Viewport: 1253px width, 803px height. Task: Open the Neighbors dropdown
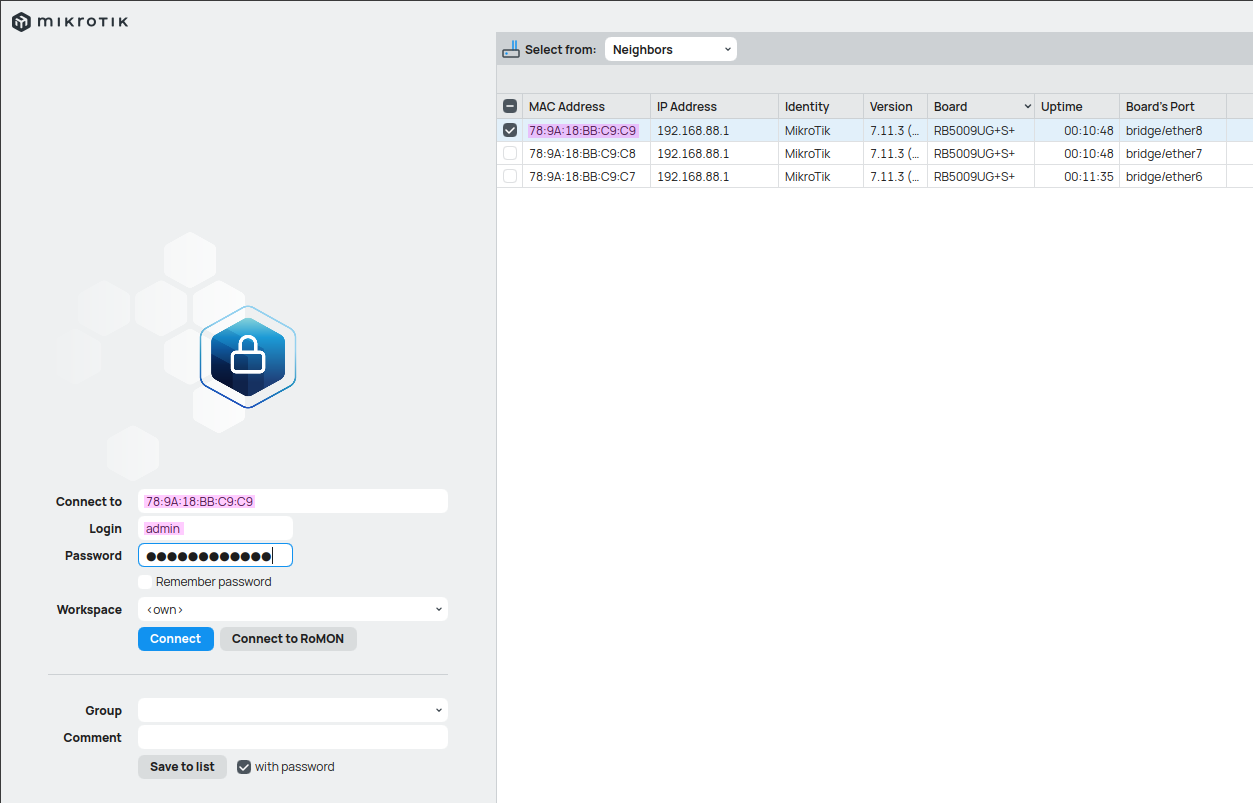tap(671, 49)
